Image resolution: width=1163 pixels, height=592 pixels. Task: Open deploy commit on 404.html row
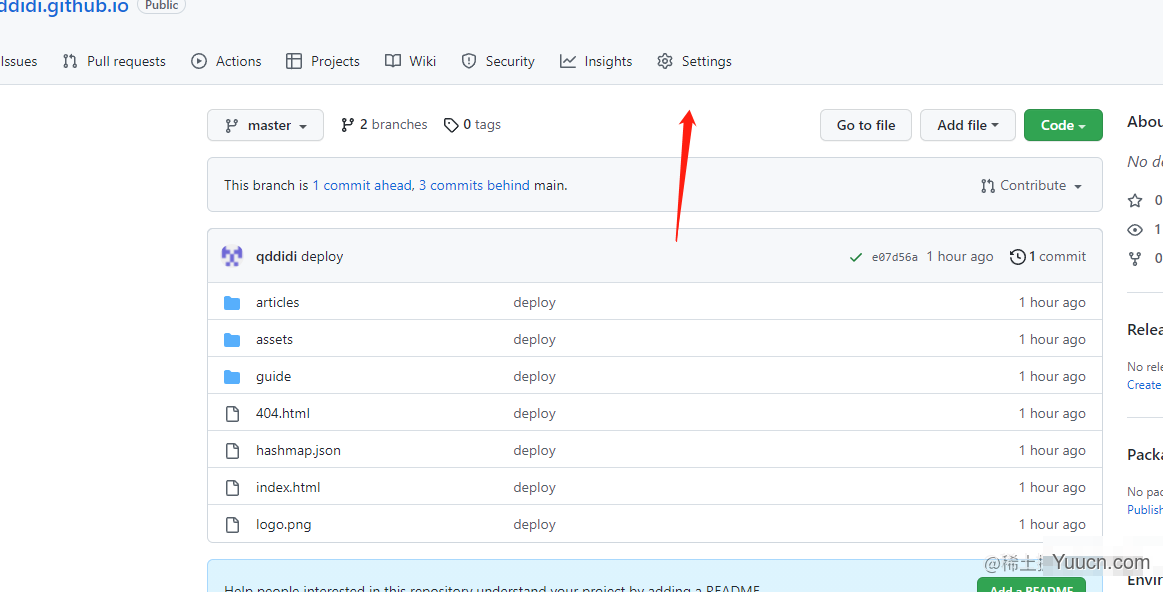534,414
